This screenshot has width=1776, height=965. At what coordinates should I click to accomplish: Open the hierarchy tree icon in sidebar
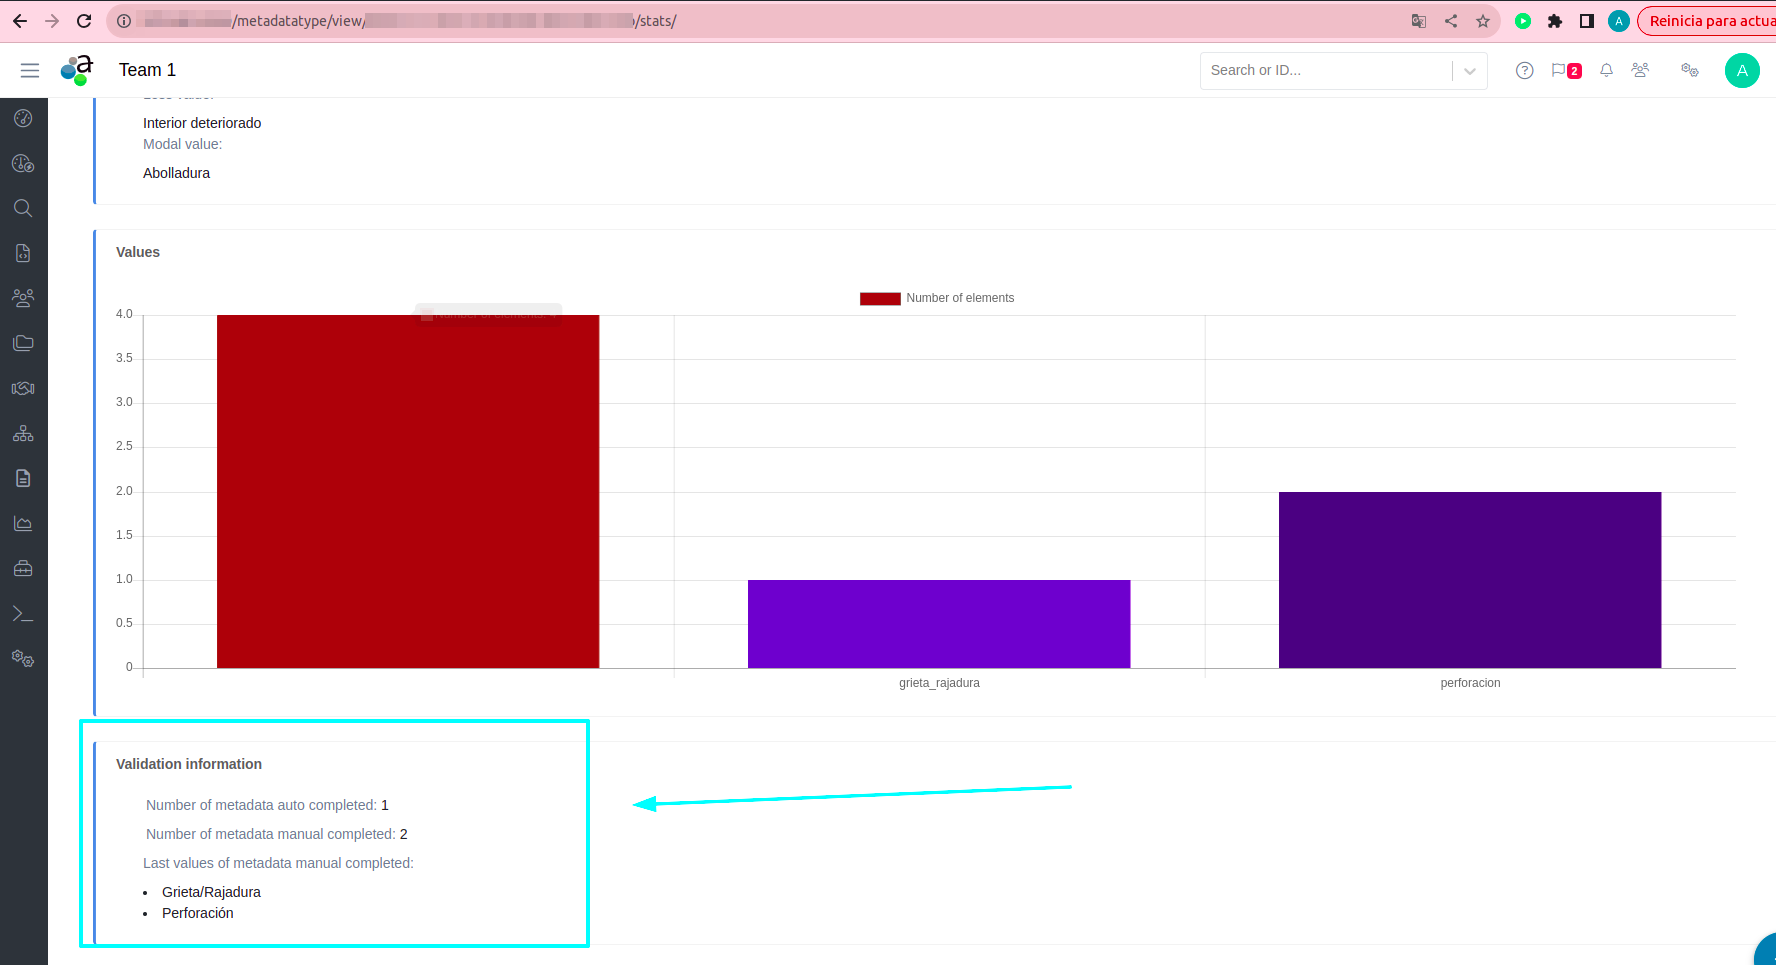(x=23, y=434)
